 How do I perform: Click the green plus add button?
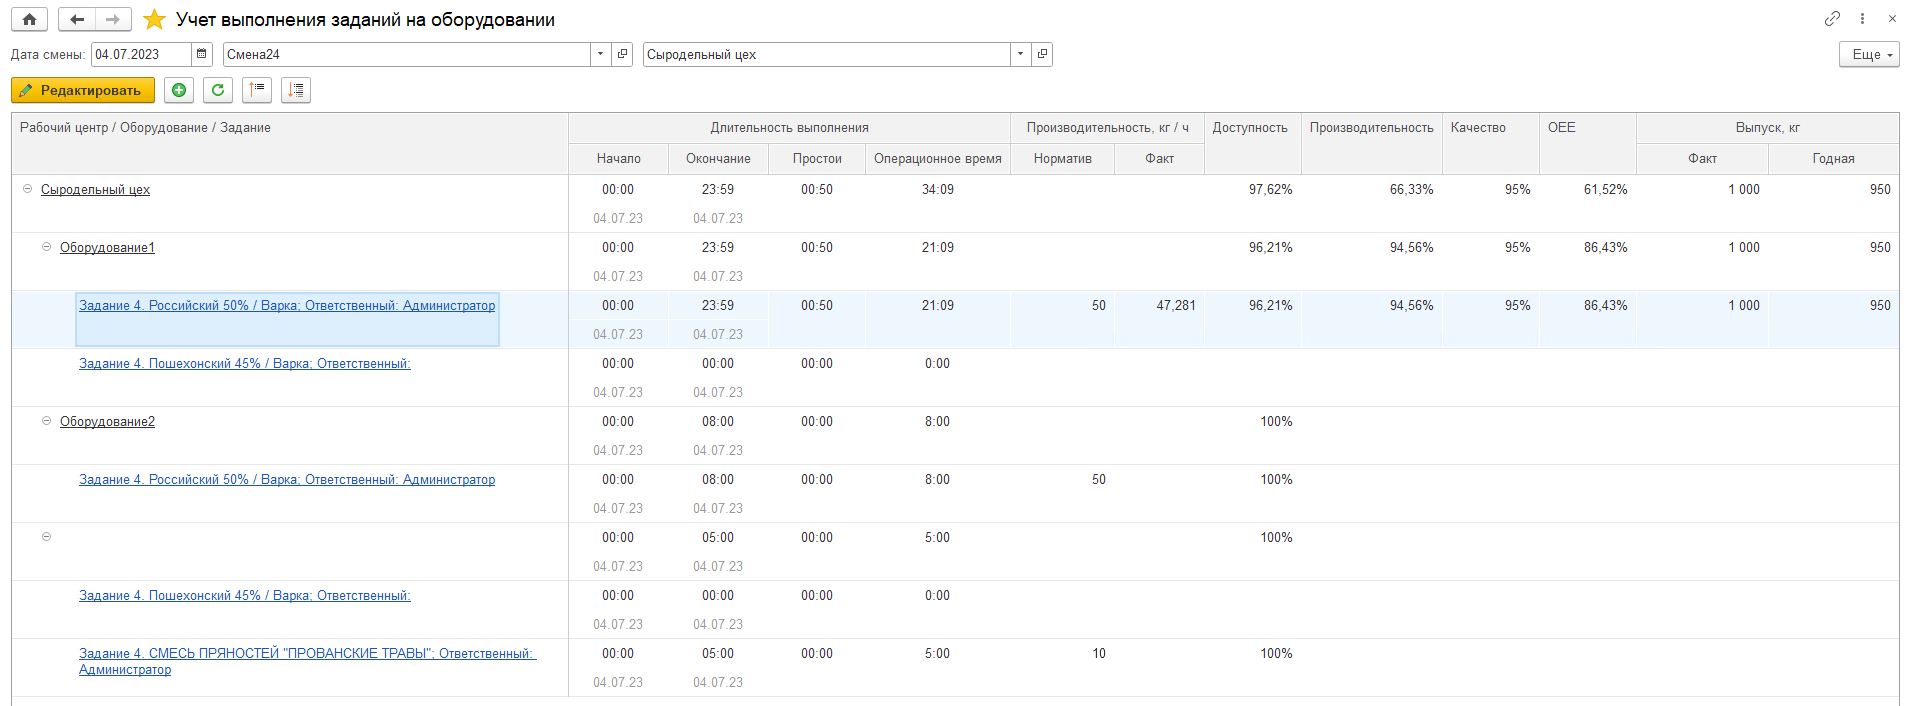point(179,90)
